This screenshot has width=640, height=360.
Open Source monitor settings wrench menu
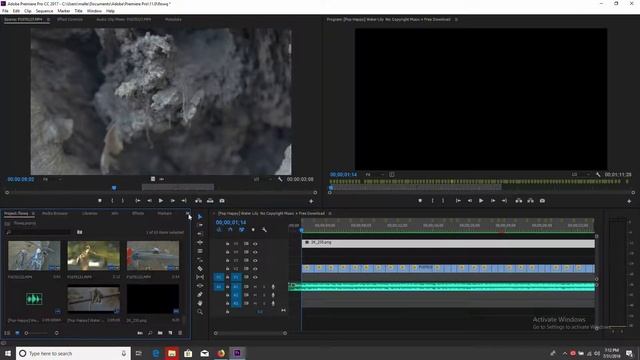[280, 179]
